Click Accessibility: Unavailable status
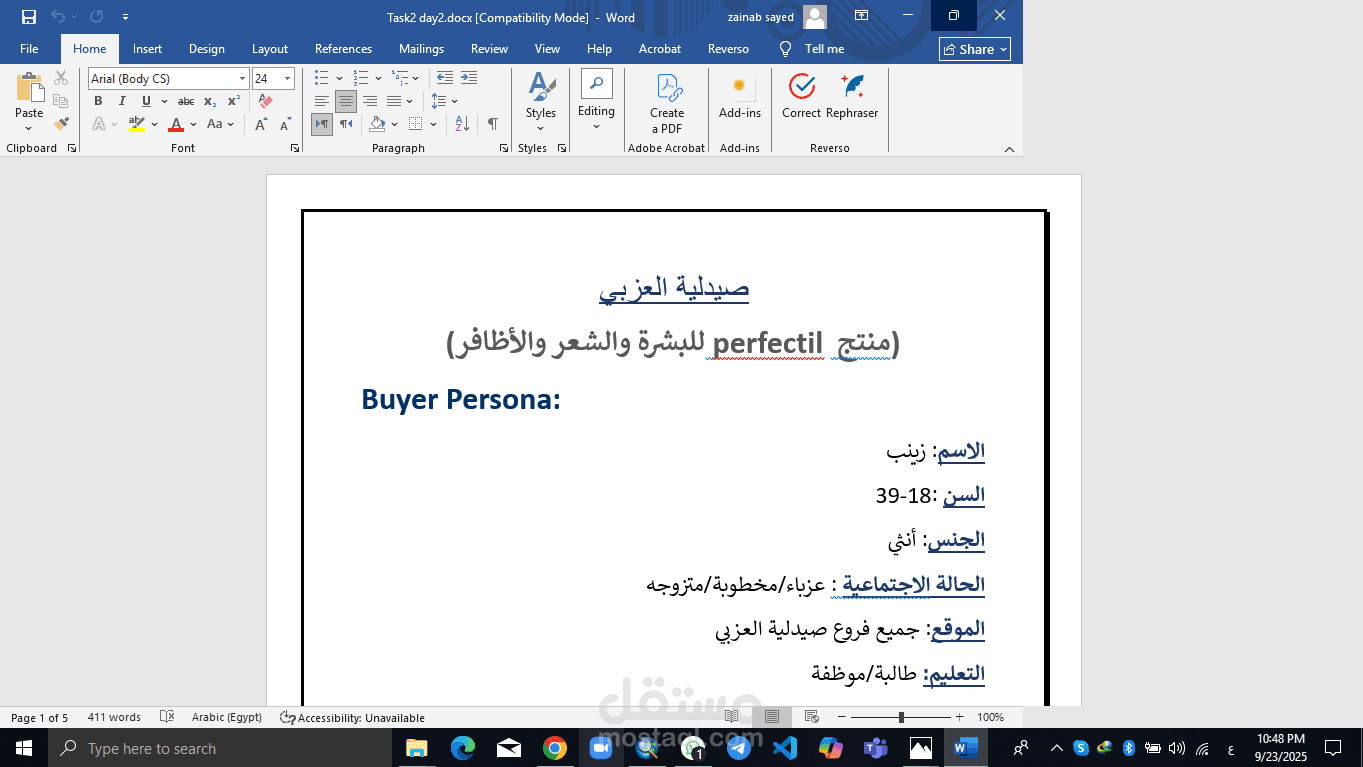The width and height of the screenshot is (1363, 767). (352, 717)
